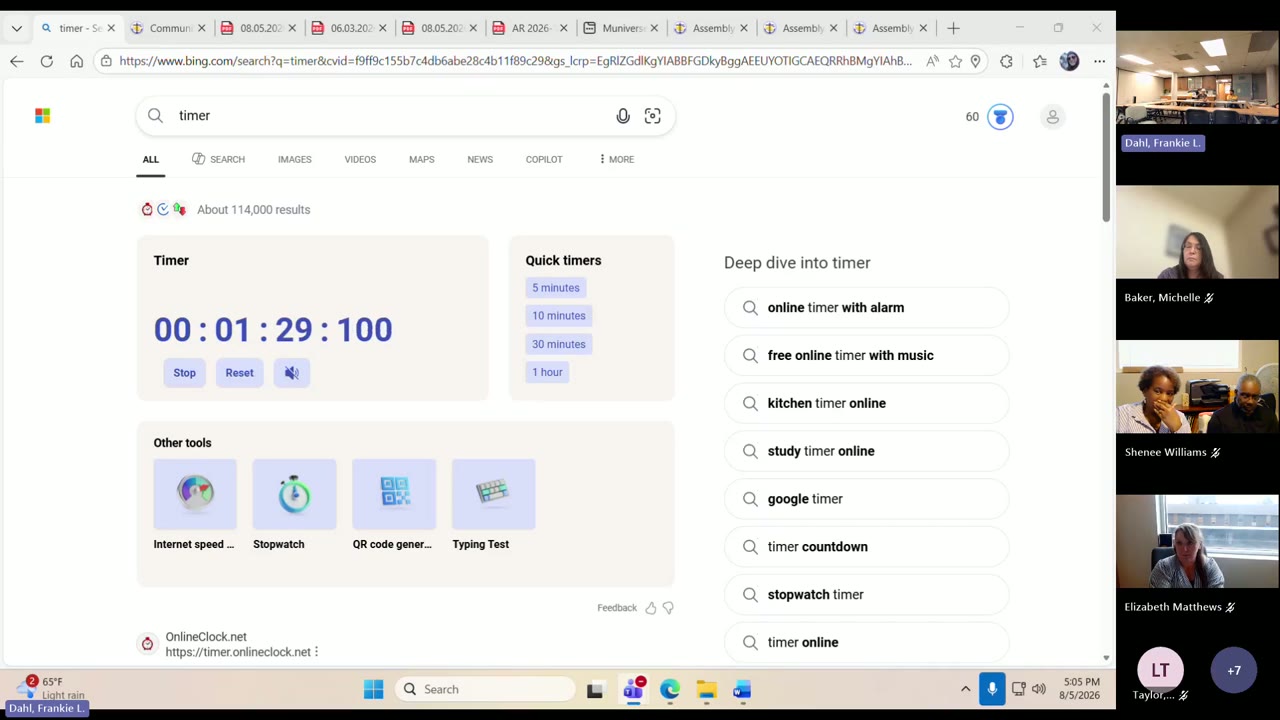Screen dimensions: 1280x720
Task: Search online timer with alarm suggestion
Action: [866, 308]
